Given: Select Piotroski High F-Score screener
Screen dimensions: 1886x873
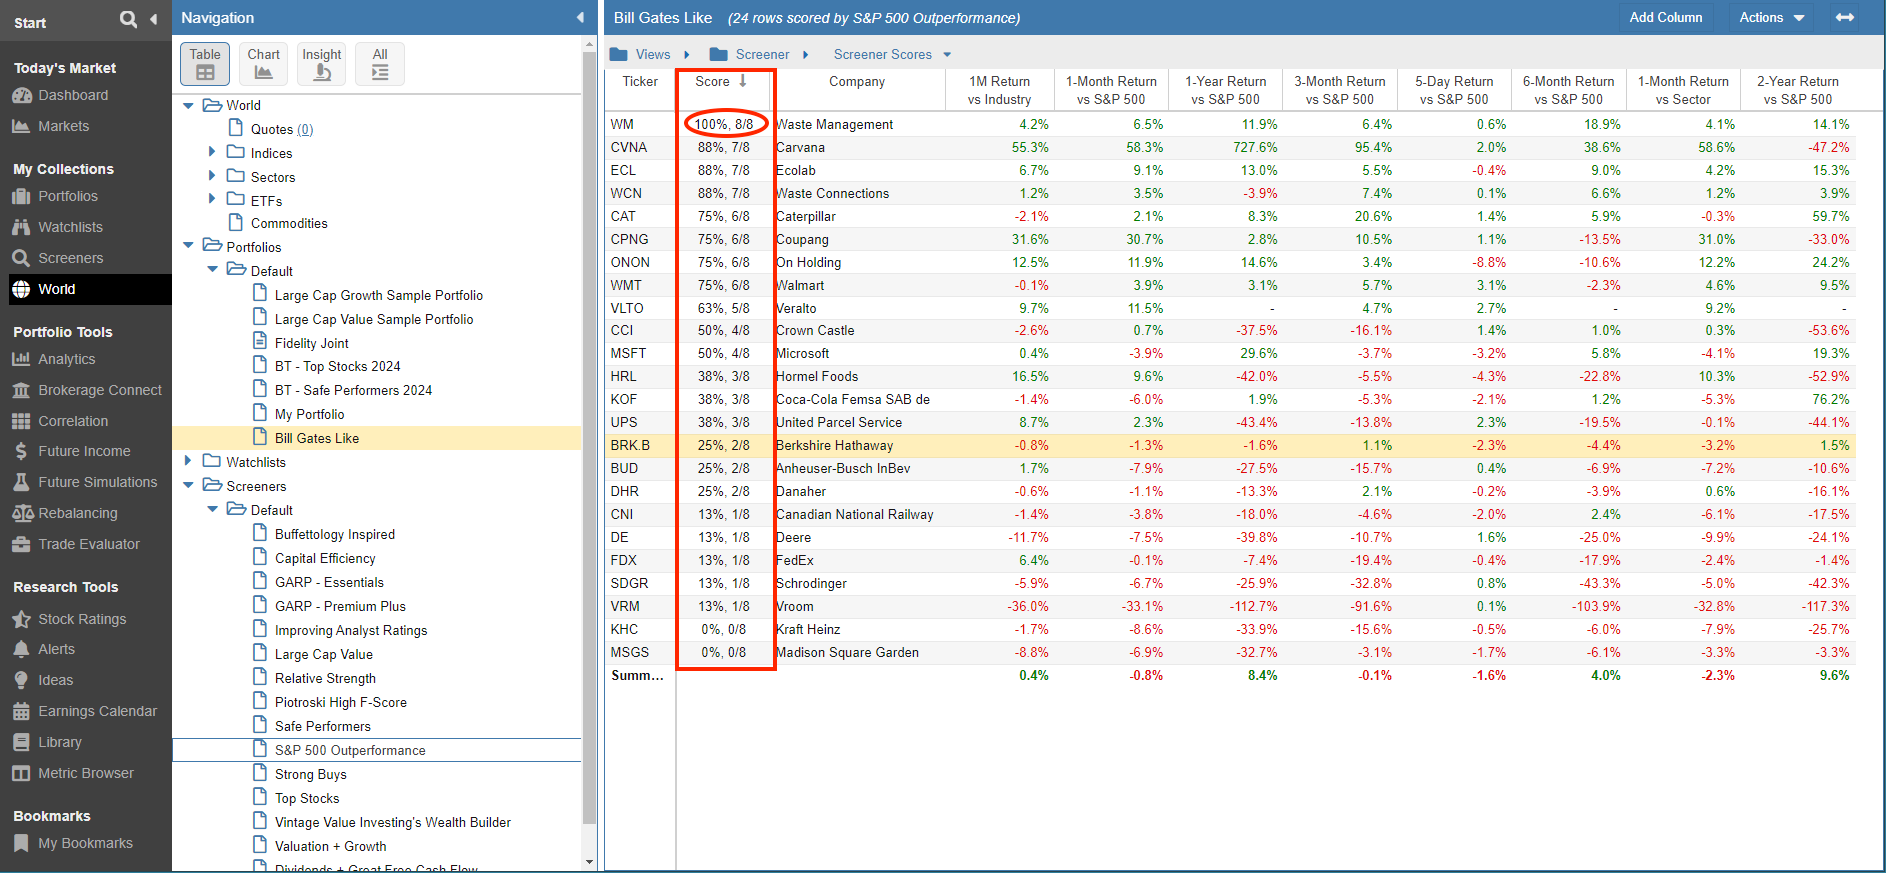Looking at the screenshot, I should (341, 702).
